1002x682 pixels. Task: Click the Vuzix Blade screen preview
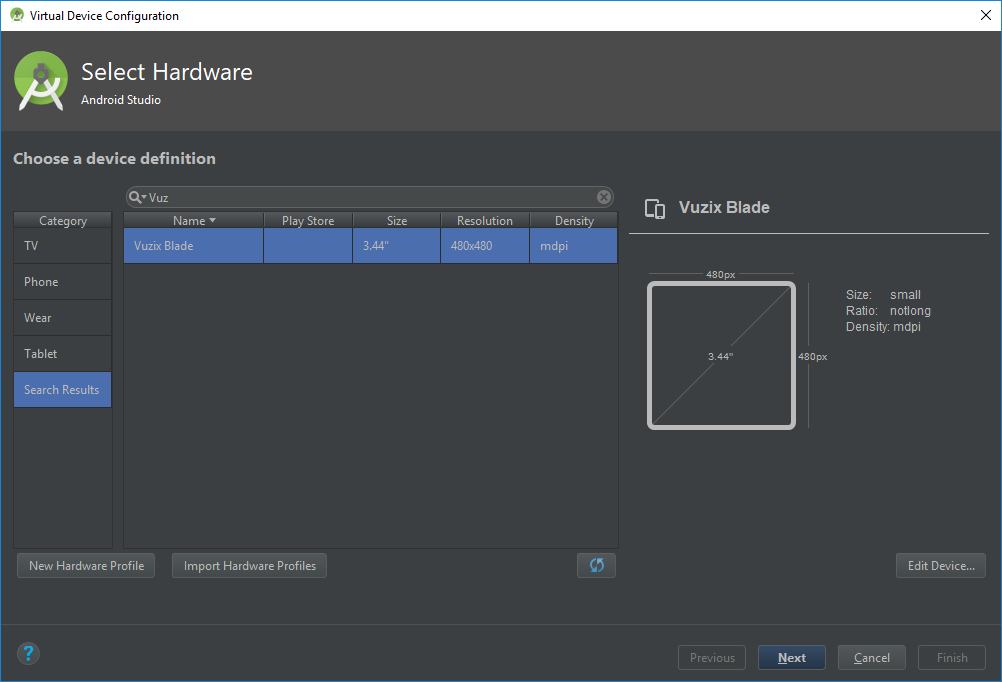[x=721, y=355]
